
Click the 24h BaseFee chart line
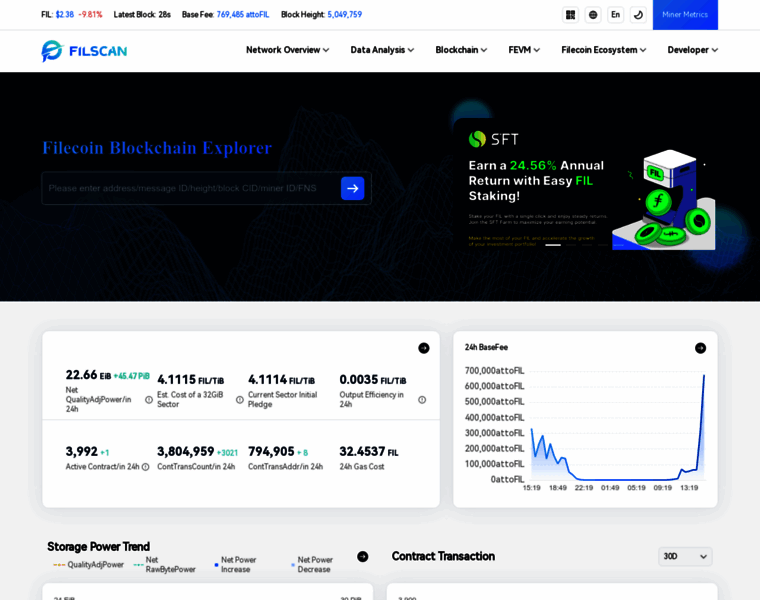click(618, 426)
